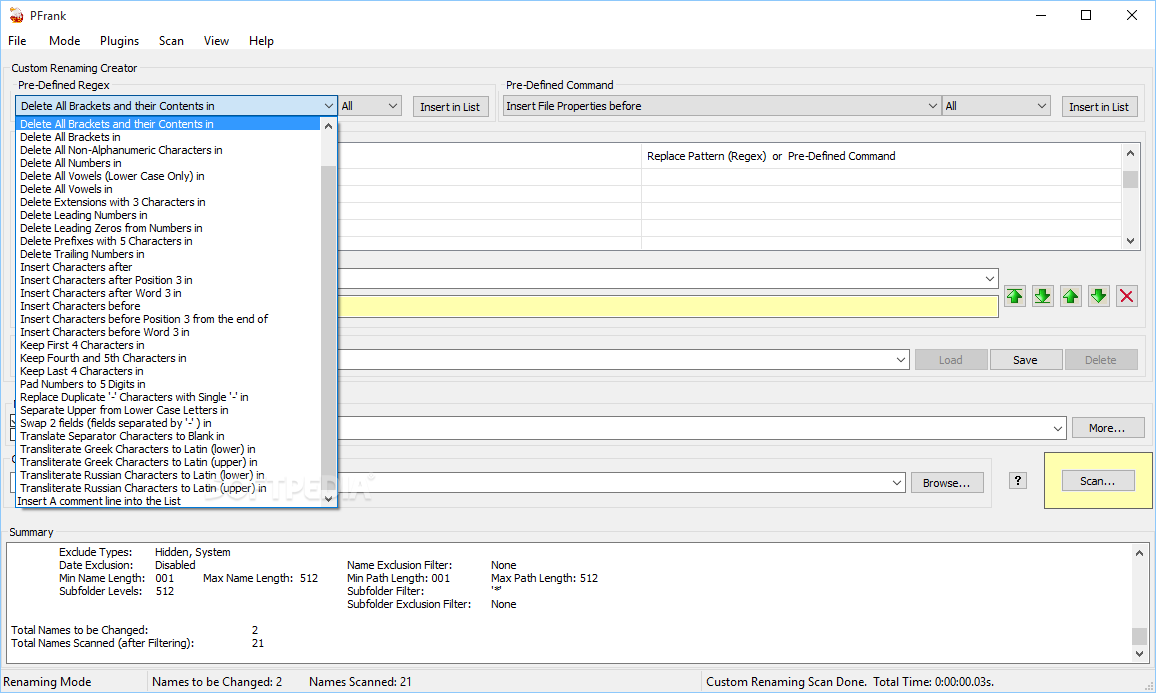Open the Help menu
This screenshot has width=1156, height=693.
point(261,41)
